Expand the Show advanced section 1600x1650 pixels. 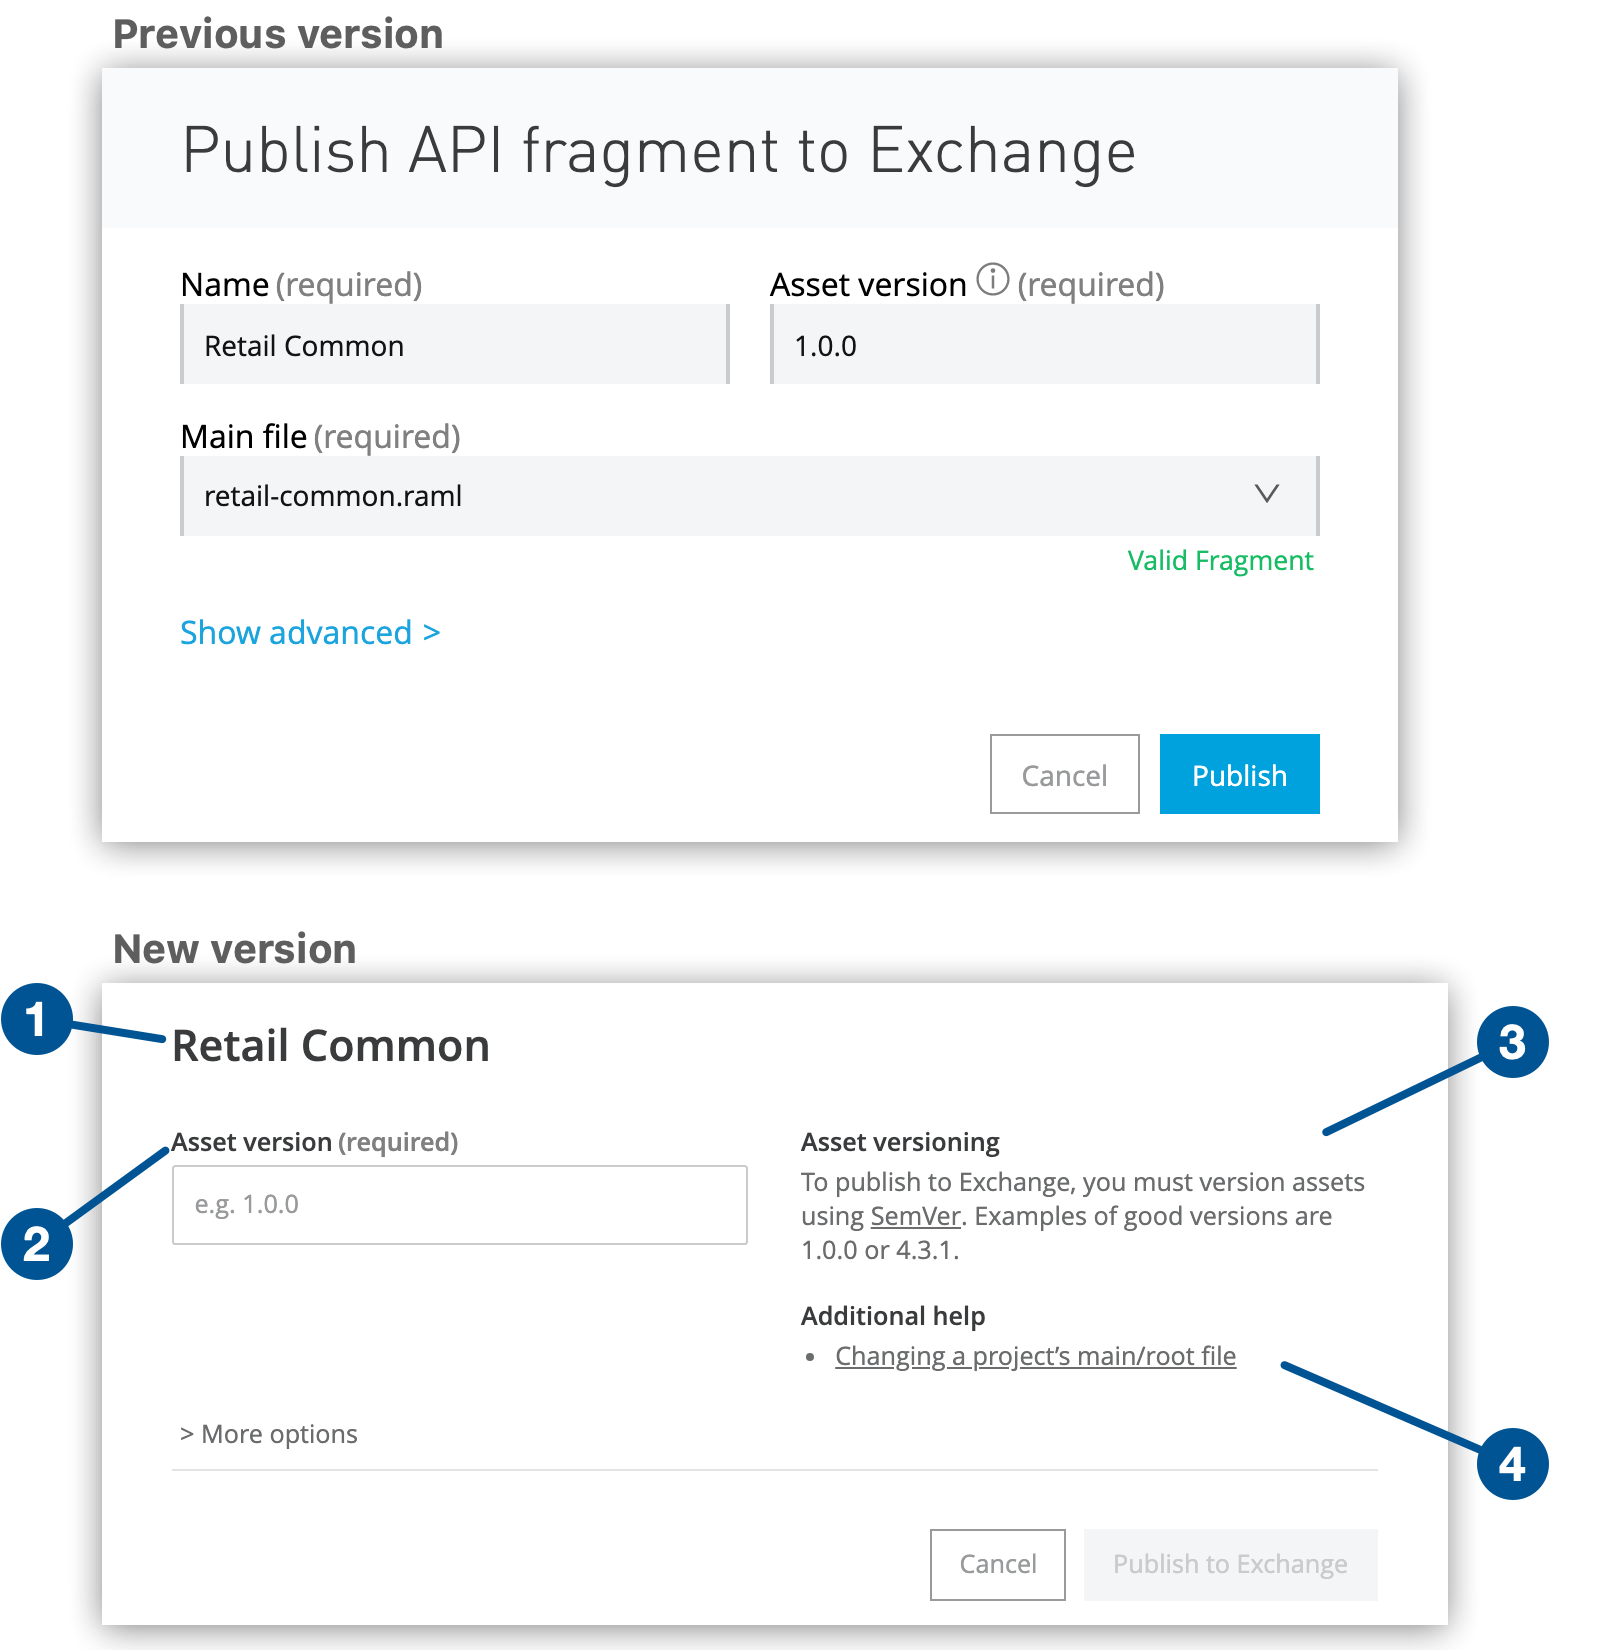point(310,632)
